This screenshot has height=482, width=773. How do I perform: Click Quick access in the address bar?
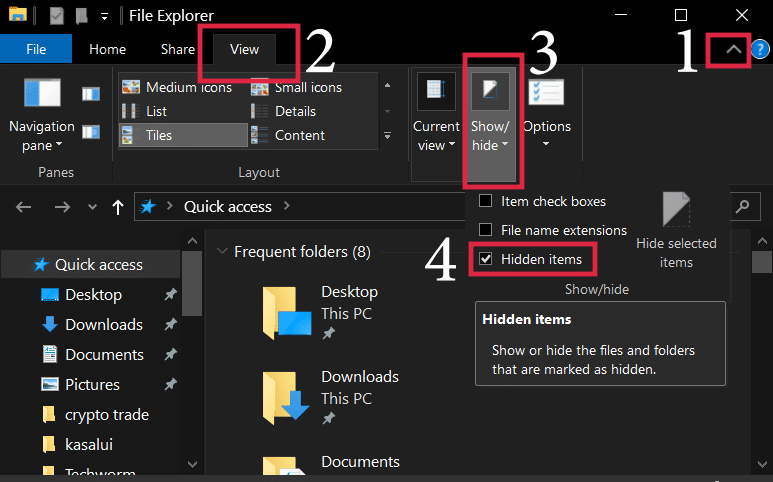tap(228, 207)
